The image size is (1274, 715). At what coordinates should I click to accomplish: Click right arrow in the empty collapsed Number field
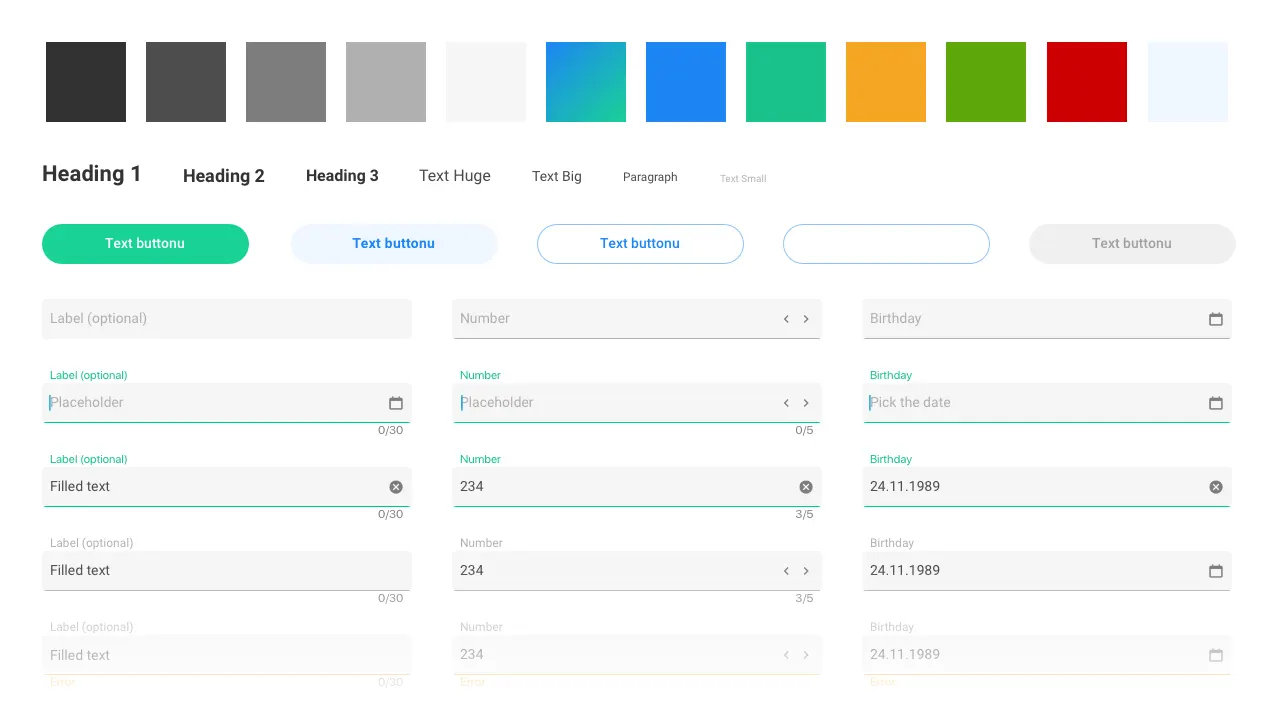pos(806,319)
